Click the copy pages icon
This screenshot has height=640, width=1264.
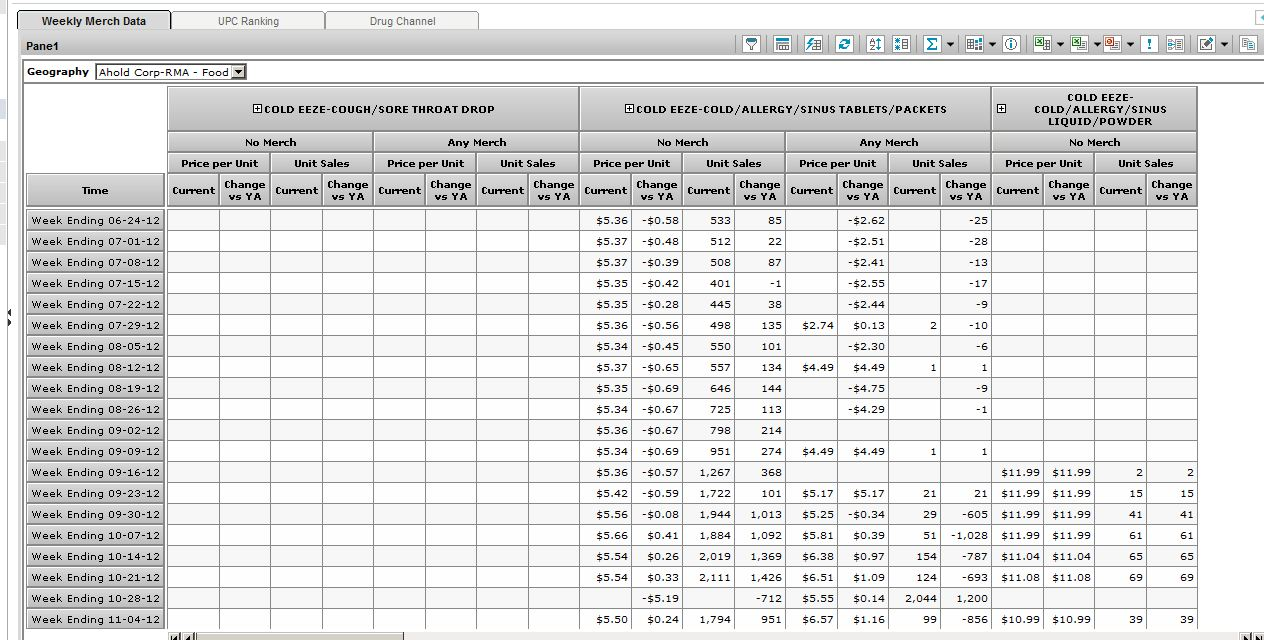coord(1248,44)
